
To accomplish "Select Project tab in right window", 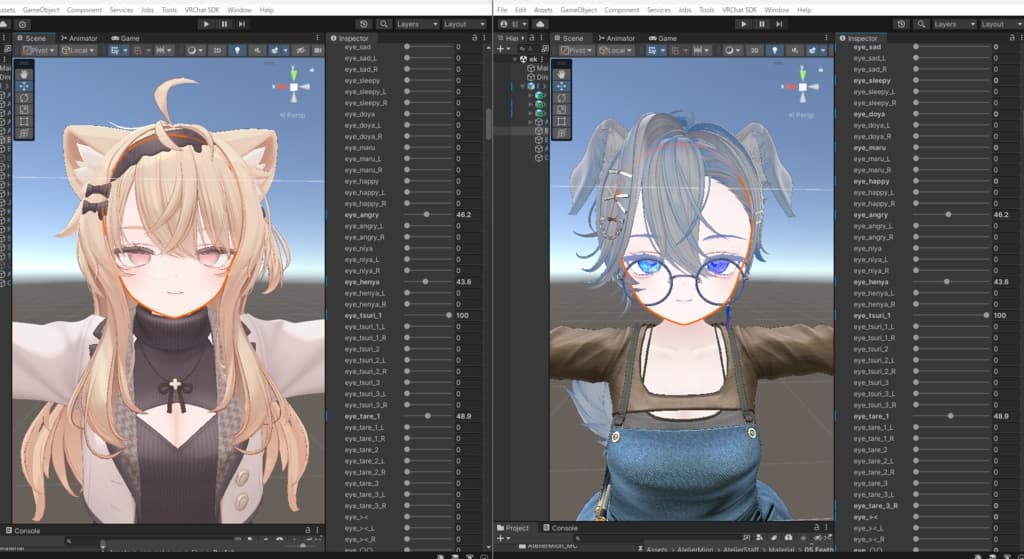I will (x=513, y=528).
